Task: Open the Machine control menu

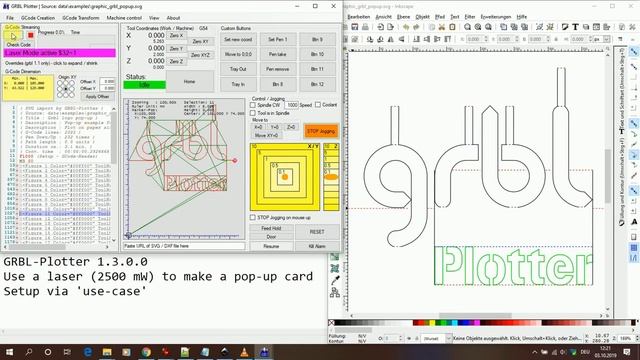Action: pyautogui.click(x=124, y=18)
